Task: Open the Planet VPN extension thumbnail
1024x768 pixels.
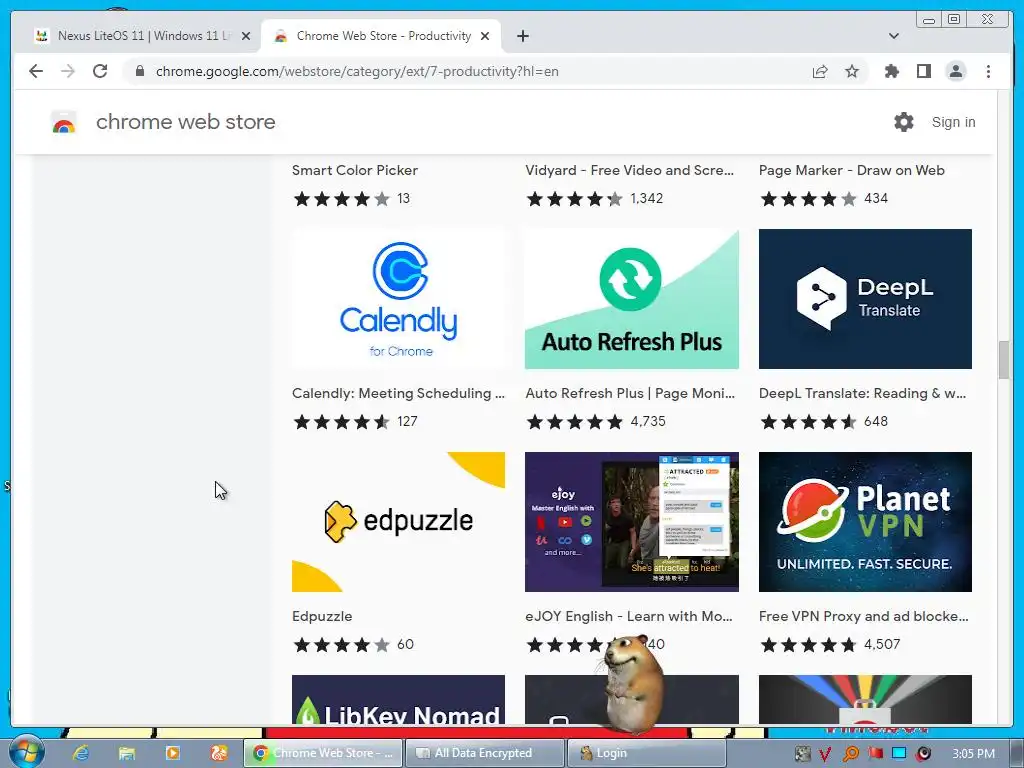Action: pyautogui.click(x=865, y=522)
